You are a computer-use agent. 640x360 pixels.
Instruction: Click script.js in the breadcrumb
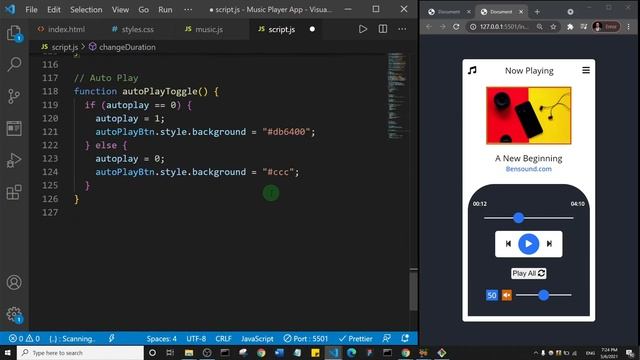tap(64, 47)
